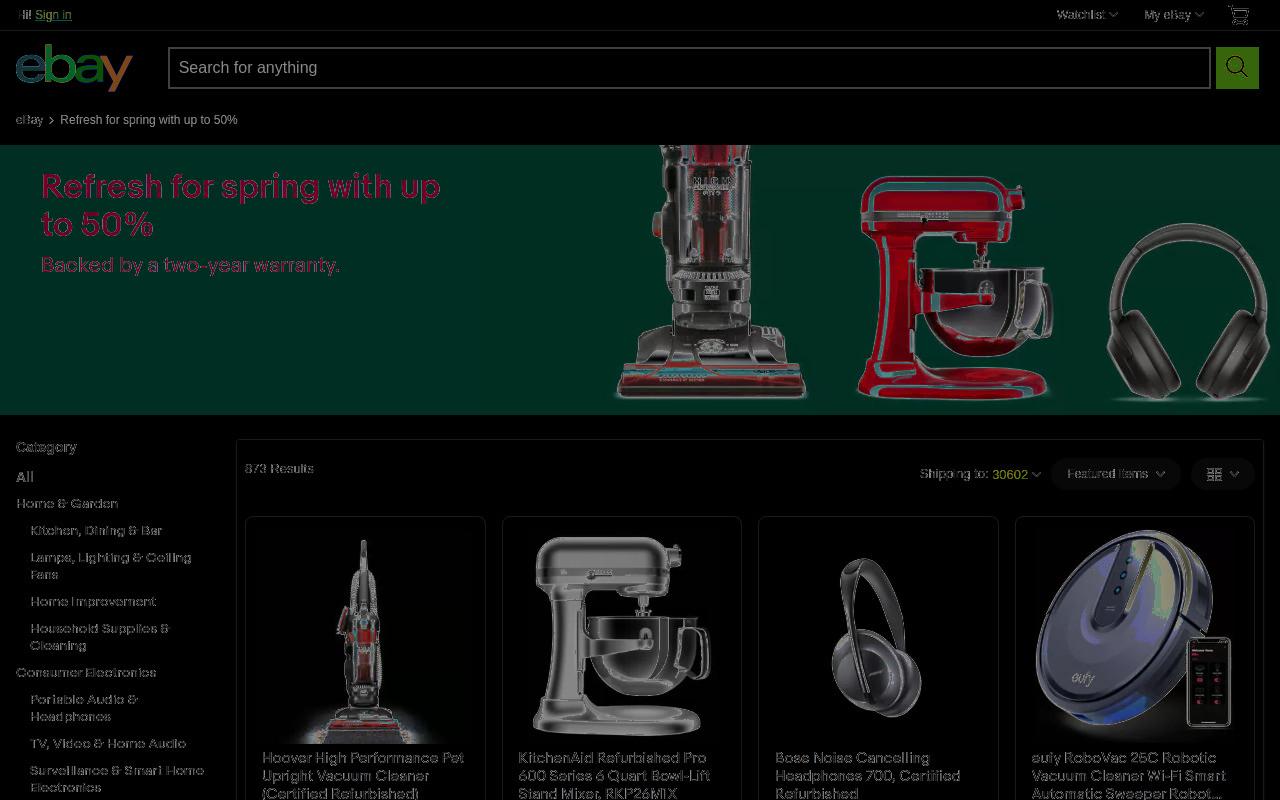
Task: Open the grid view layout icon
Action: [1223, 474]
